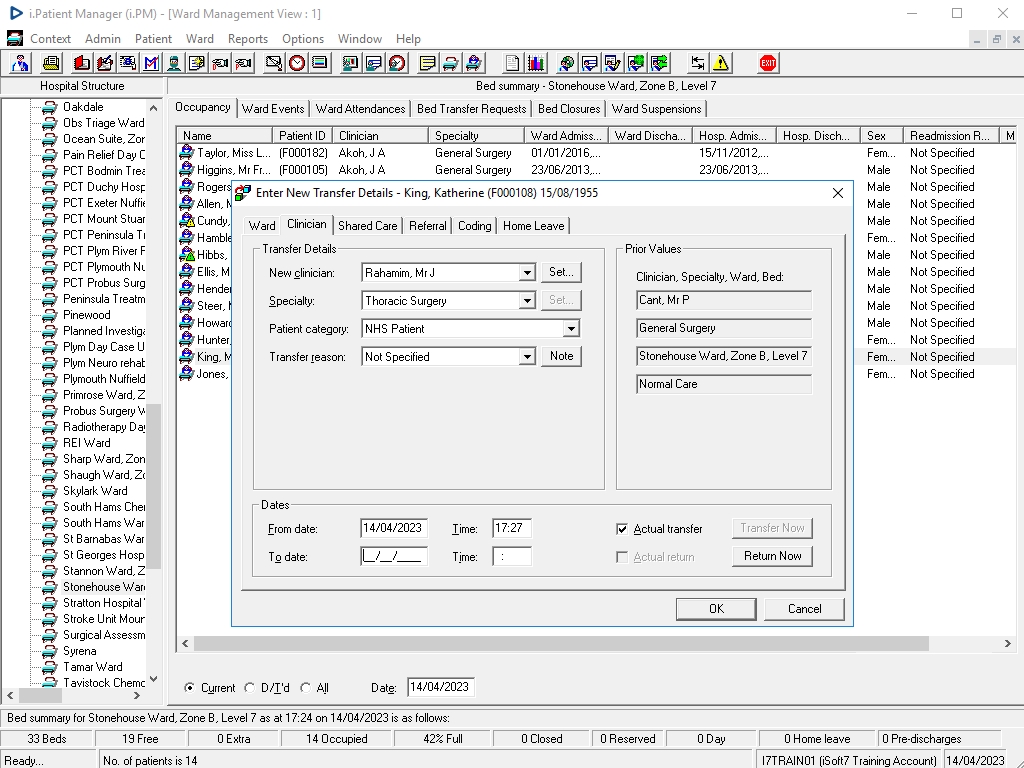Viewport: 1024px width, 768px height.
Task: Click the printer toolbar icon
Action: (x=51, y=63)
